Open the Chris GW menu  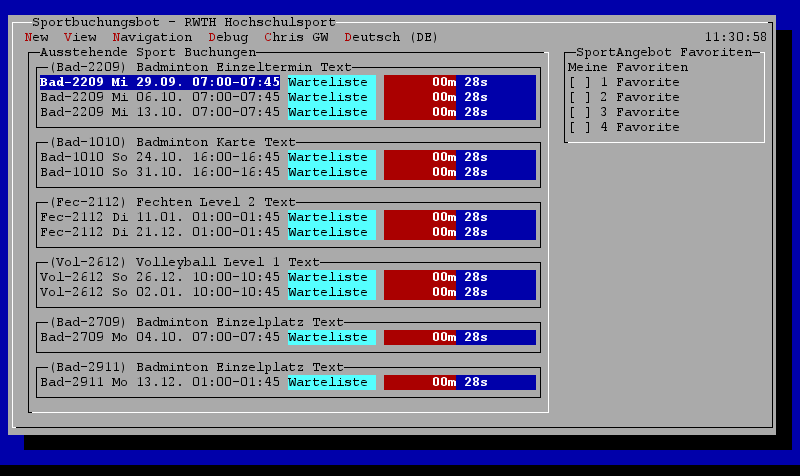tap(296, 37)
